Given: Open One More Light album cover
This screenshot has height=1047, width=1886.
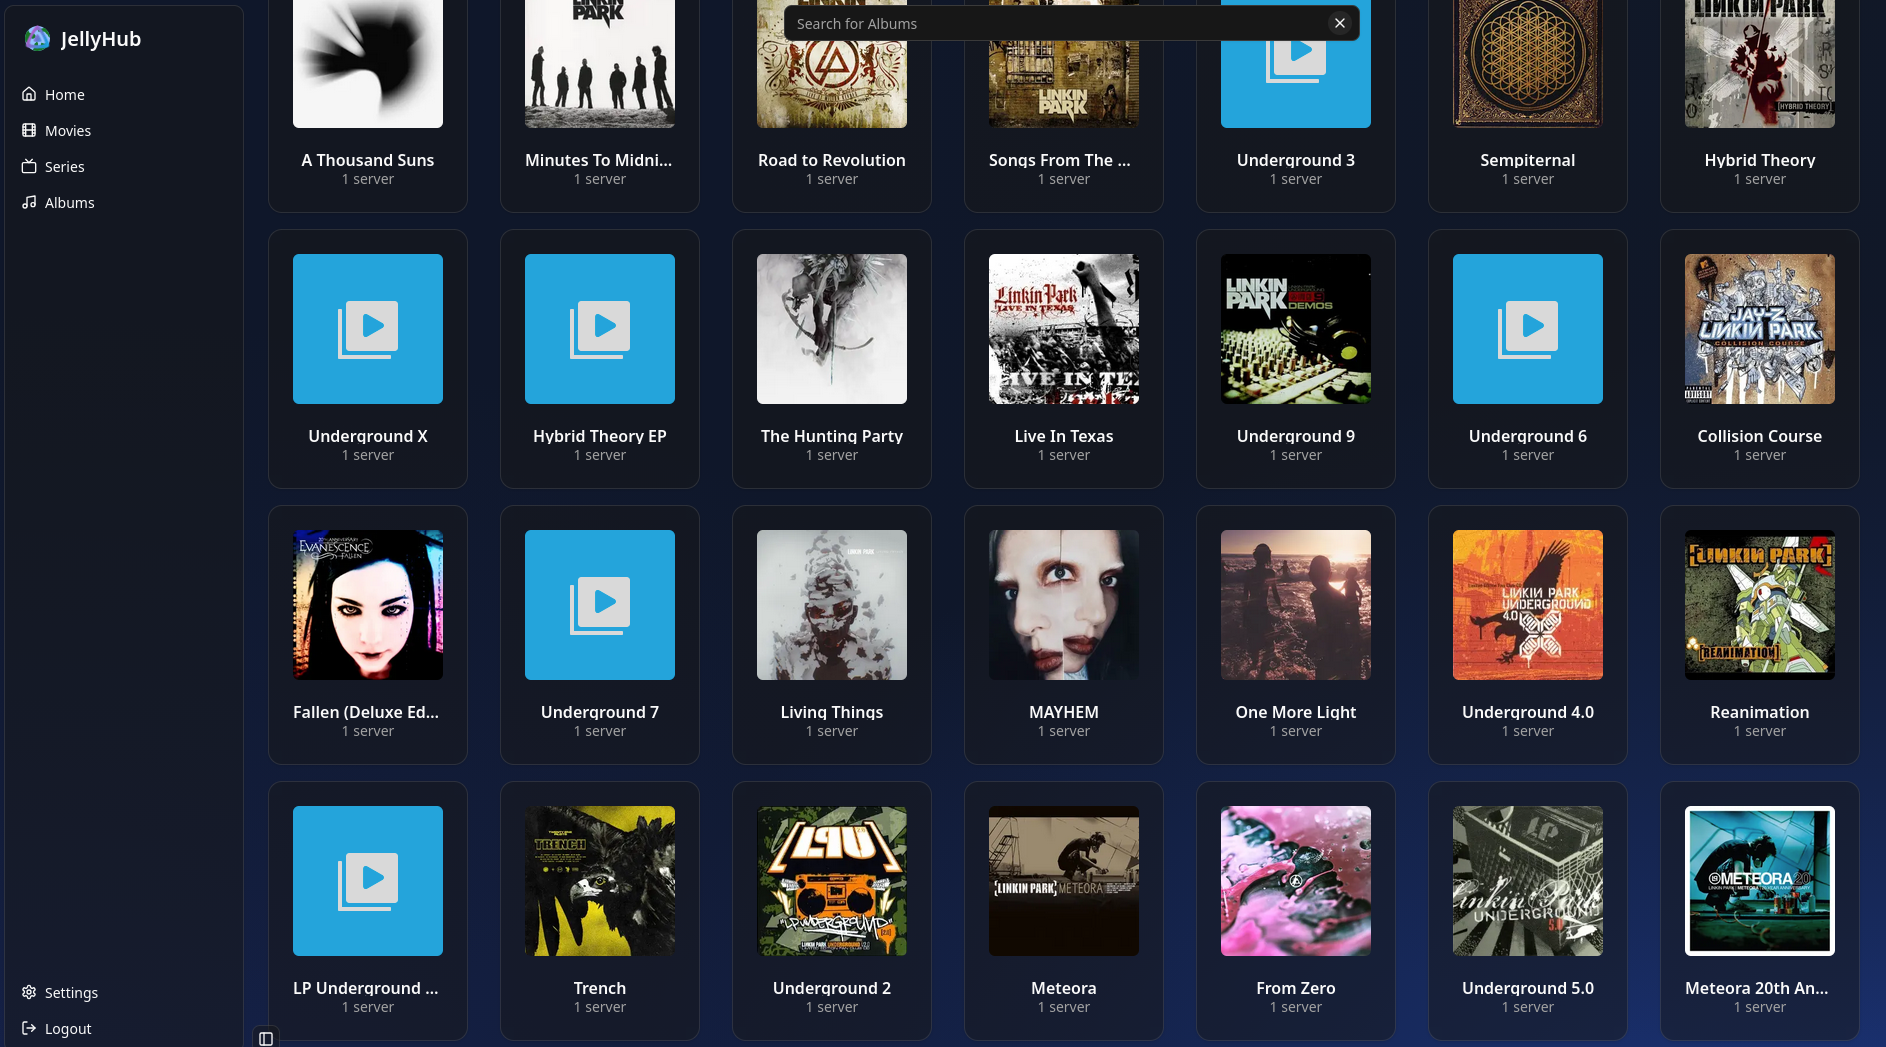Looking at the screenshot, I should 1296,605.
